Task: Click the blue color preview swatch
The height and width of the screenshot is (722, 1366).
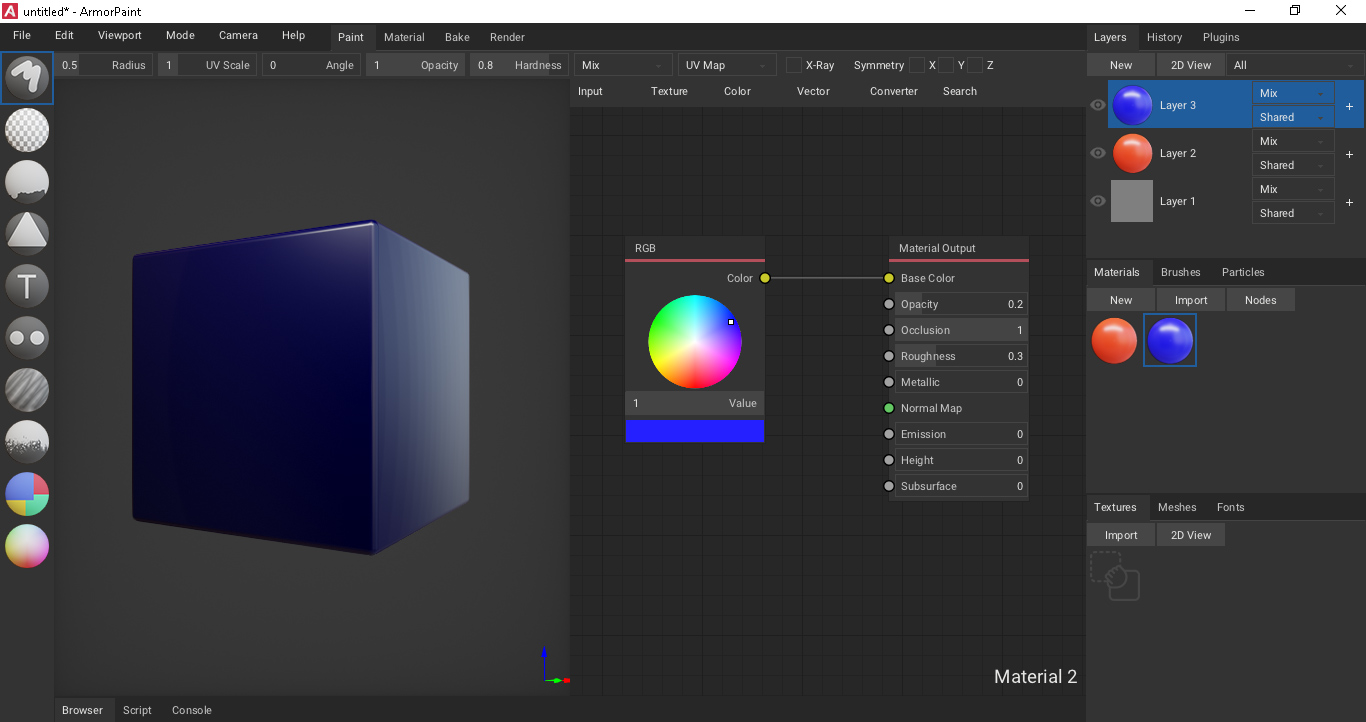Action: coord(695,430)
